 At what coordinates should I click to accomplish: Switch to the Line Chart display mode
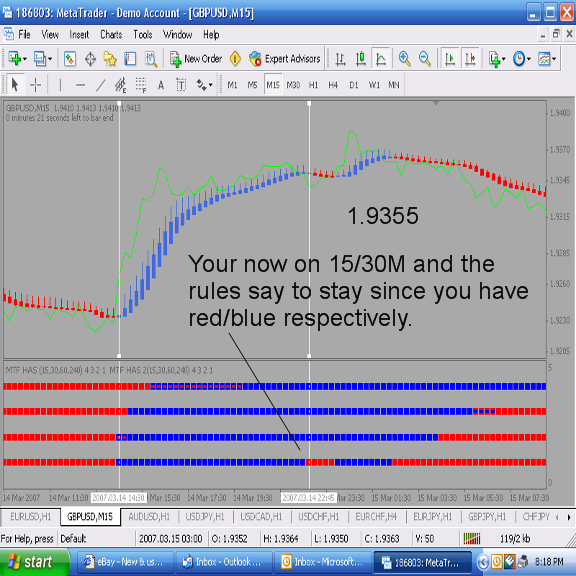[381, 59]
